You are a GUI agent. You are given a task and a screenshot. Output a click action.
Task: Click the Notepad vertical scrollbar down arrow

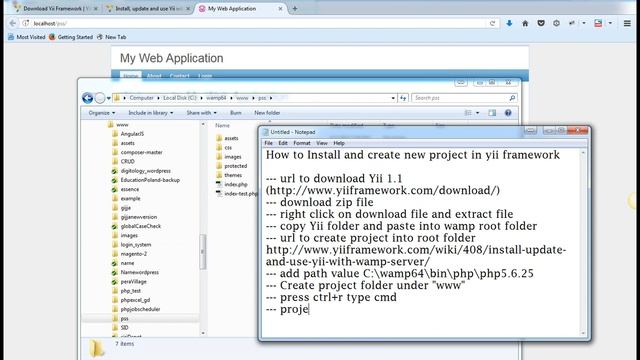tap(583, 333)
